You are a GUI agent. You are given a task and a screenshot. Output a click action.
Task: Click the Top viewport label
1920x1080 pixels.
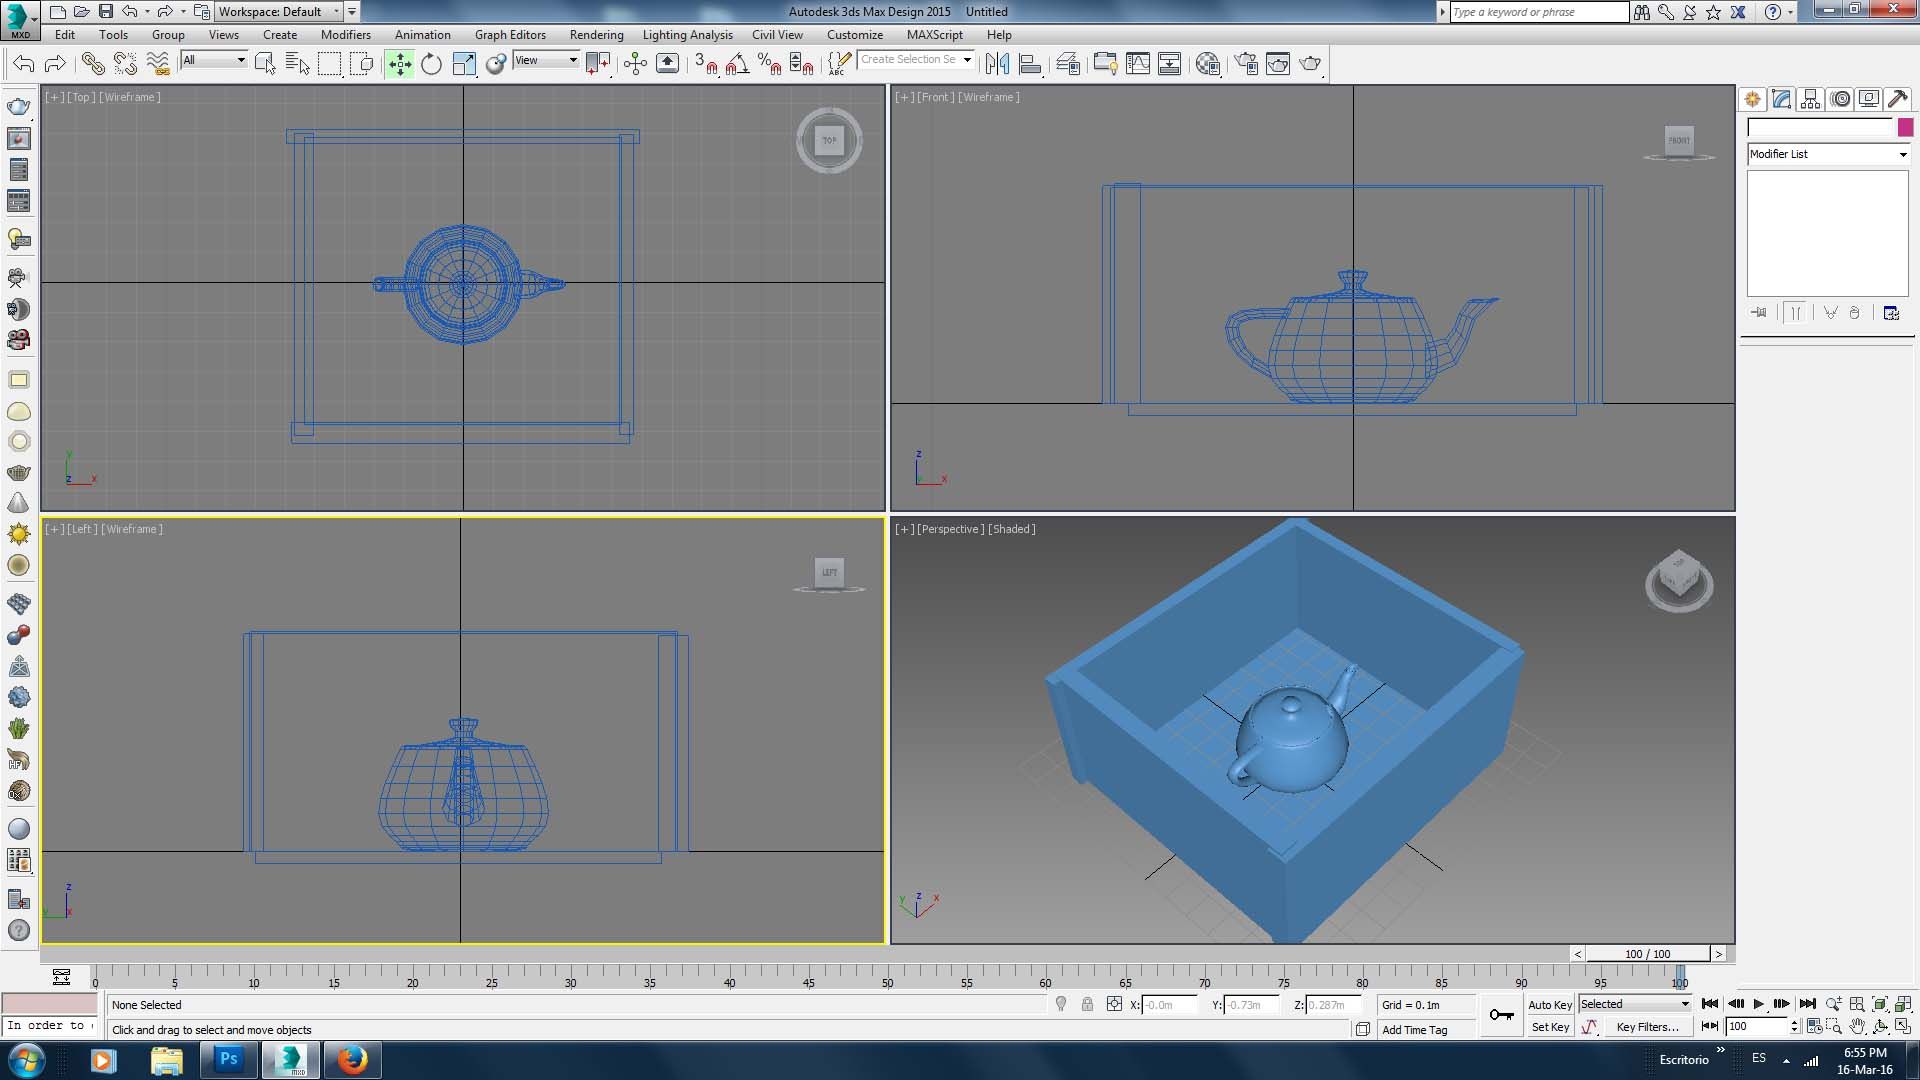point(81,97)
